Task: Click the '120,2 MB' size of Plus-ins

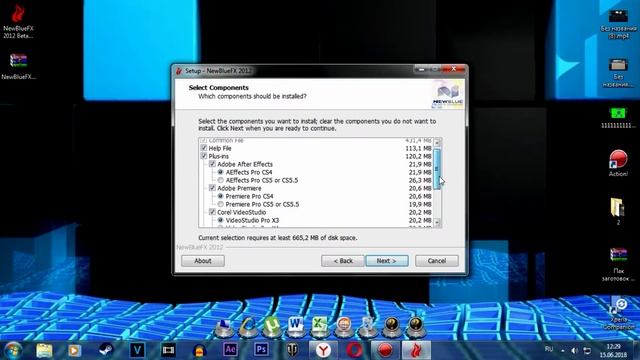Action: point(418,156)
